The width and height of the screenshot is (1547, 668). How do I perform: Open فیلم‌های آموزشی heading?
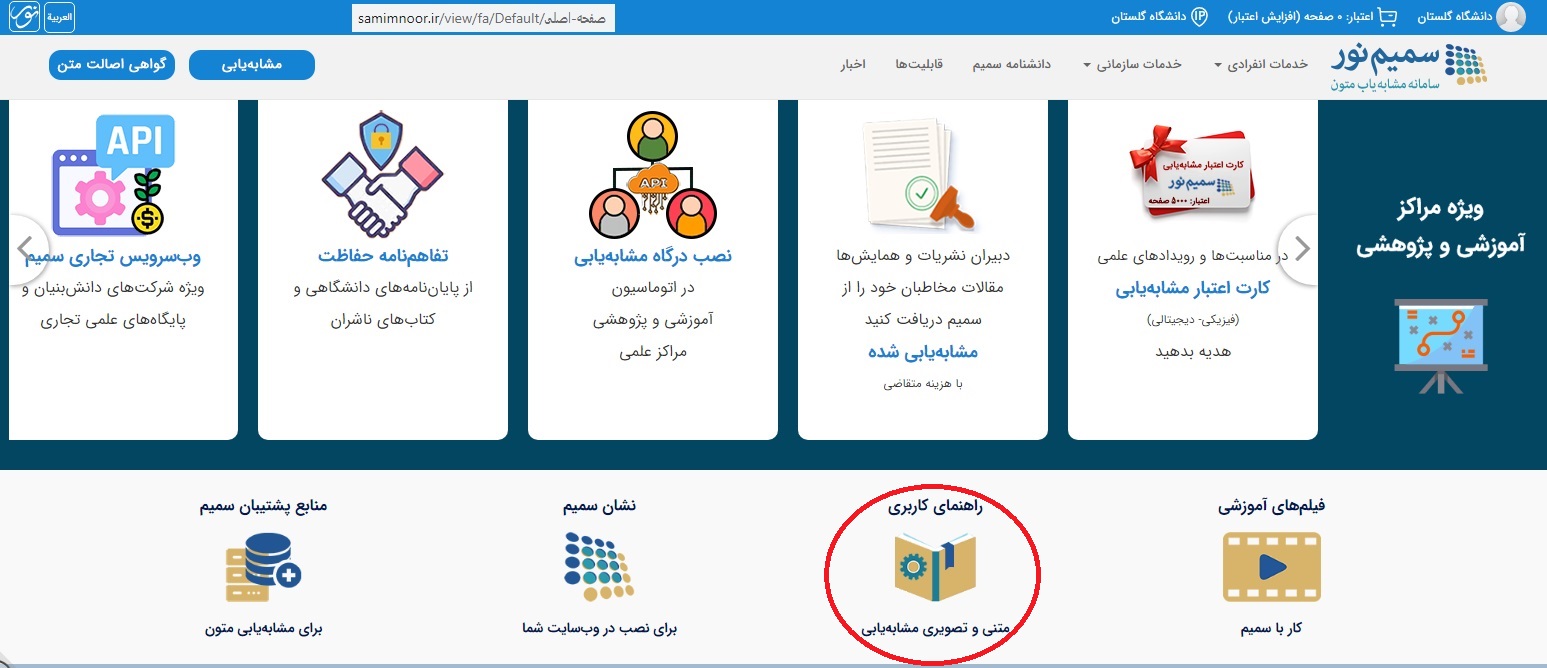(x=1271, y=506)
